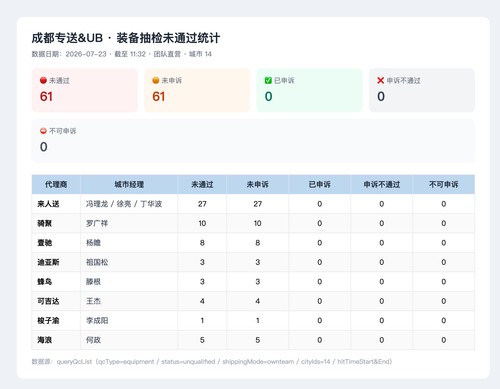Viewport: 500px width, 389px height.
Task: Click city manager 滕根 in 蜂鸟 row
Action: click(x=93, y=282)
